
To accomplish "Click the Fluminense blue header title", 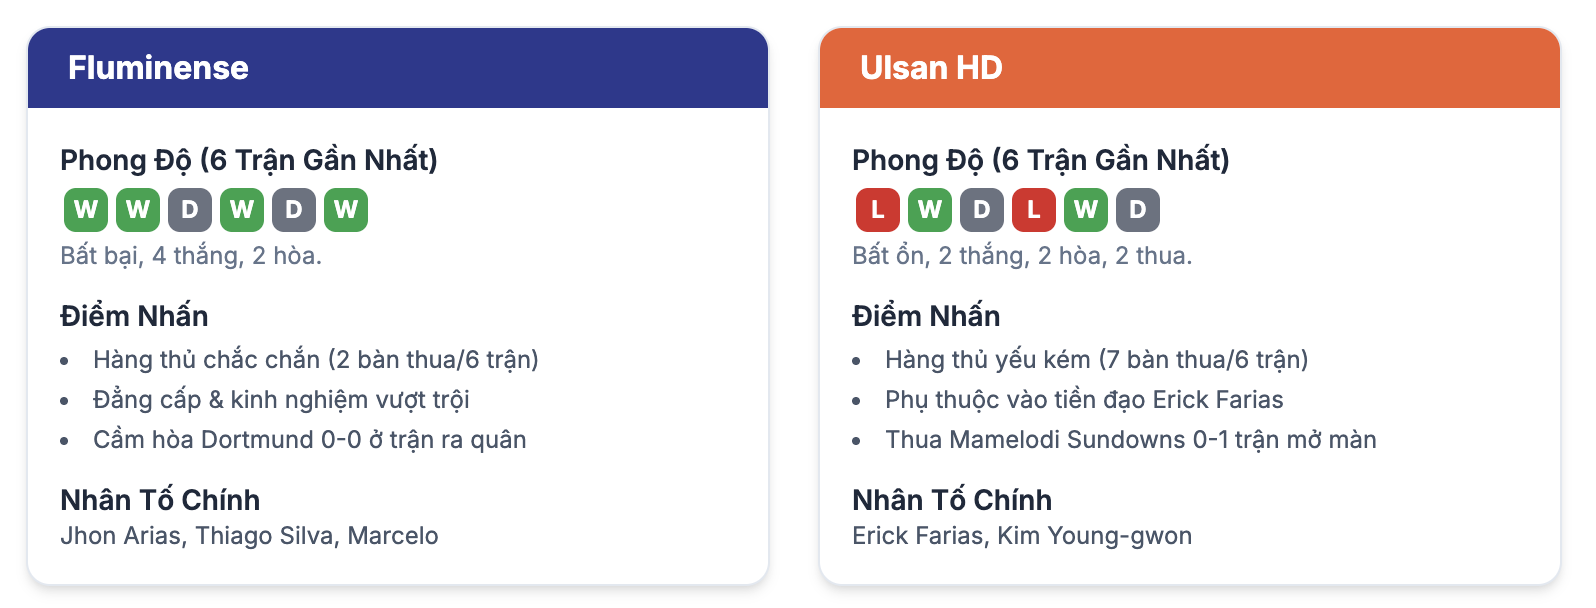I will point(158,68).
